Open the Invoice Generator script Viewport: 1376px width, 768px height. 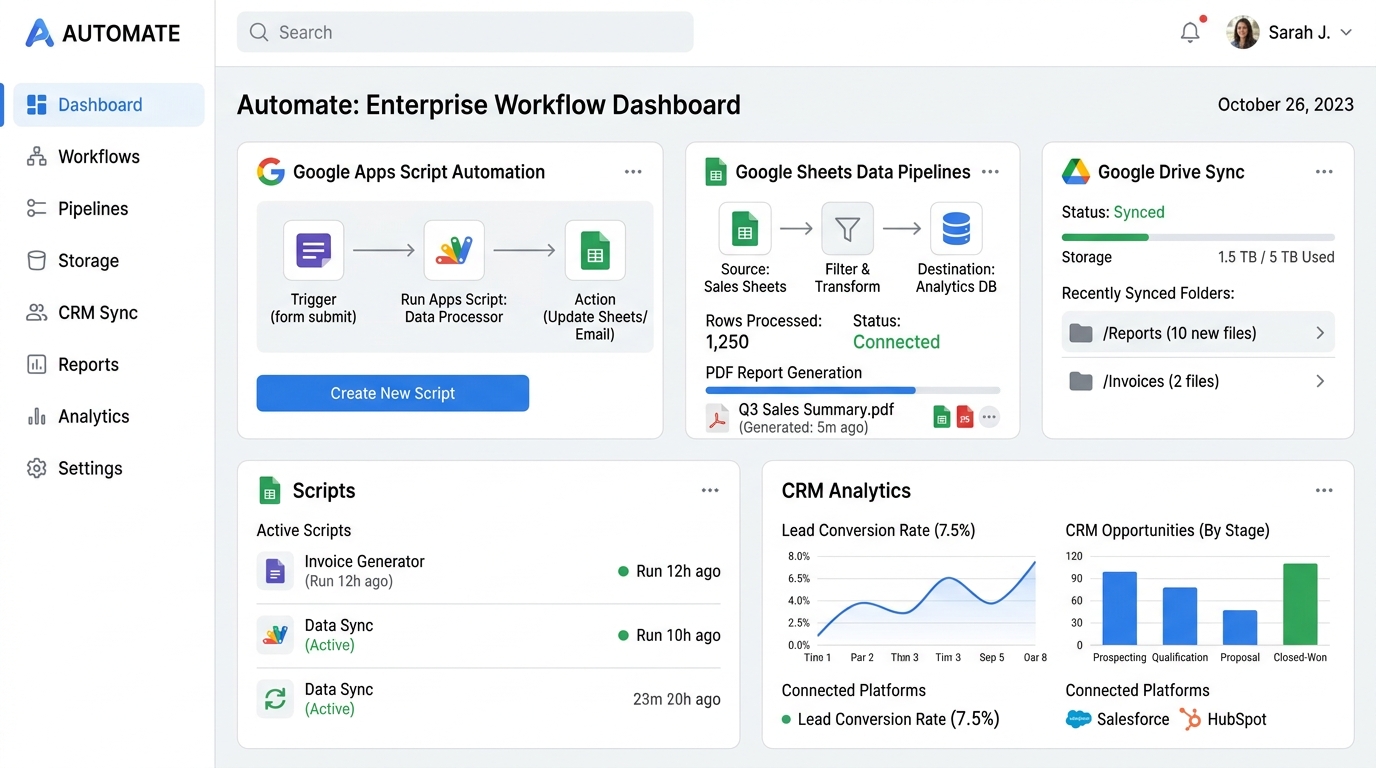[365, 562]
